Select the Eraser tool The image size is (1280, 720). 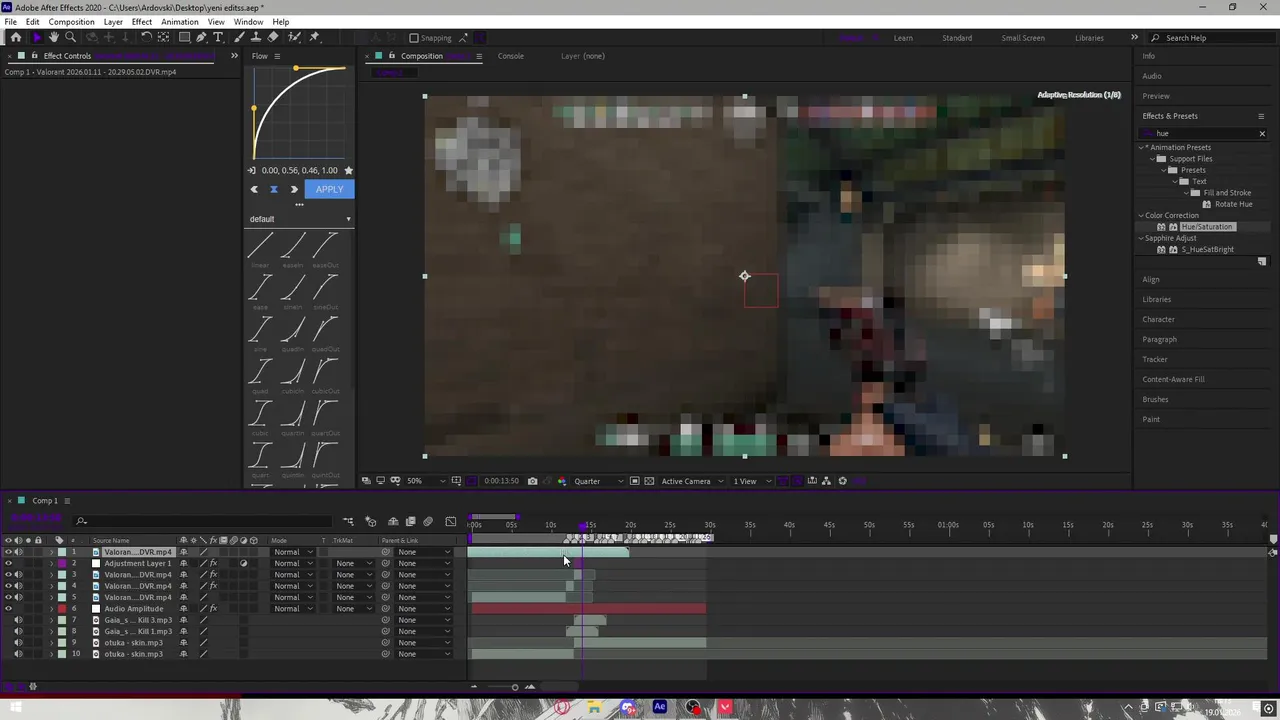273,37
